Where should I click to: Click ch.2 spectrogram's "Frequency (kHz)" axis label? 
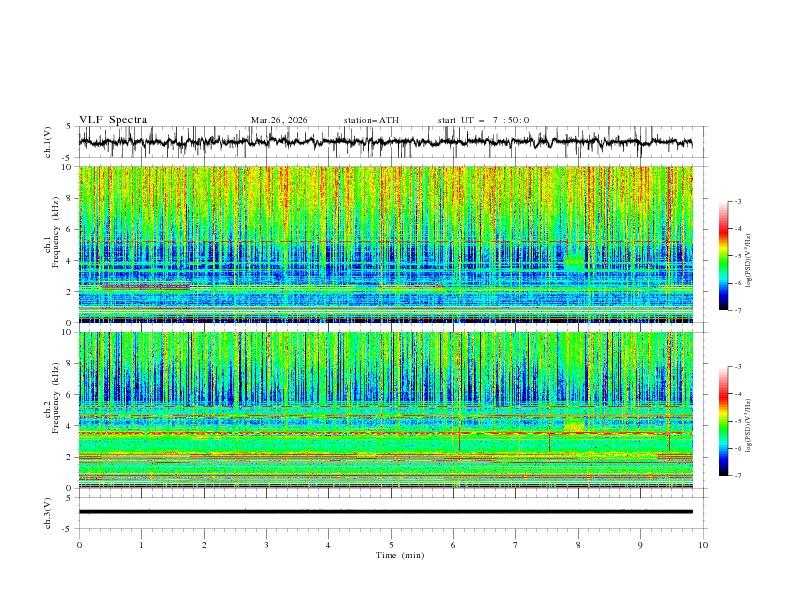point(56,398)
